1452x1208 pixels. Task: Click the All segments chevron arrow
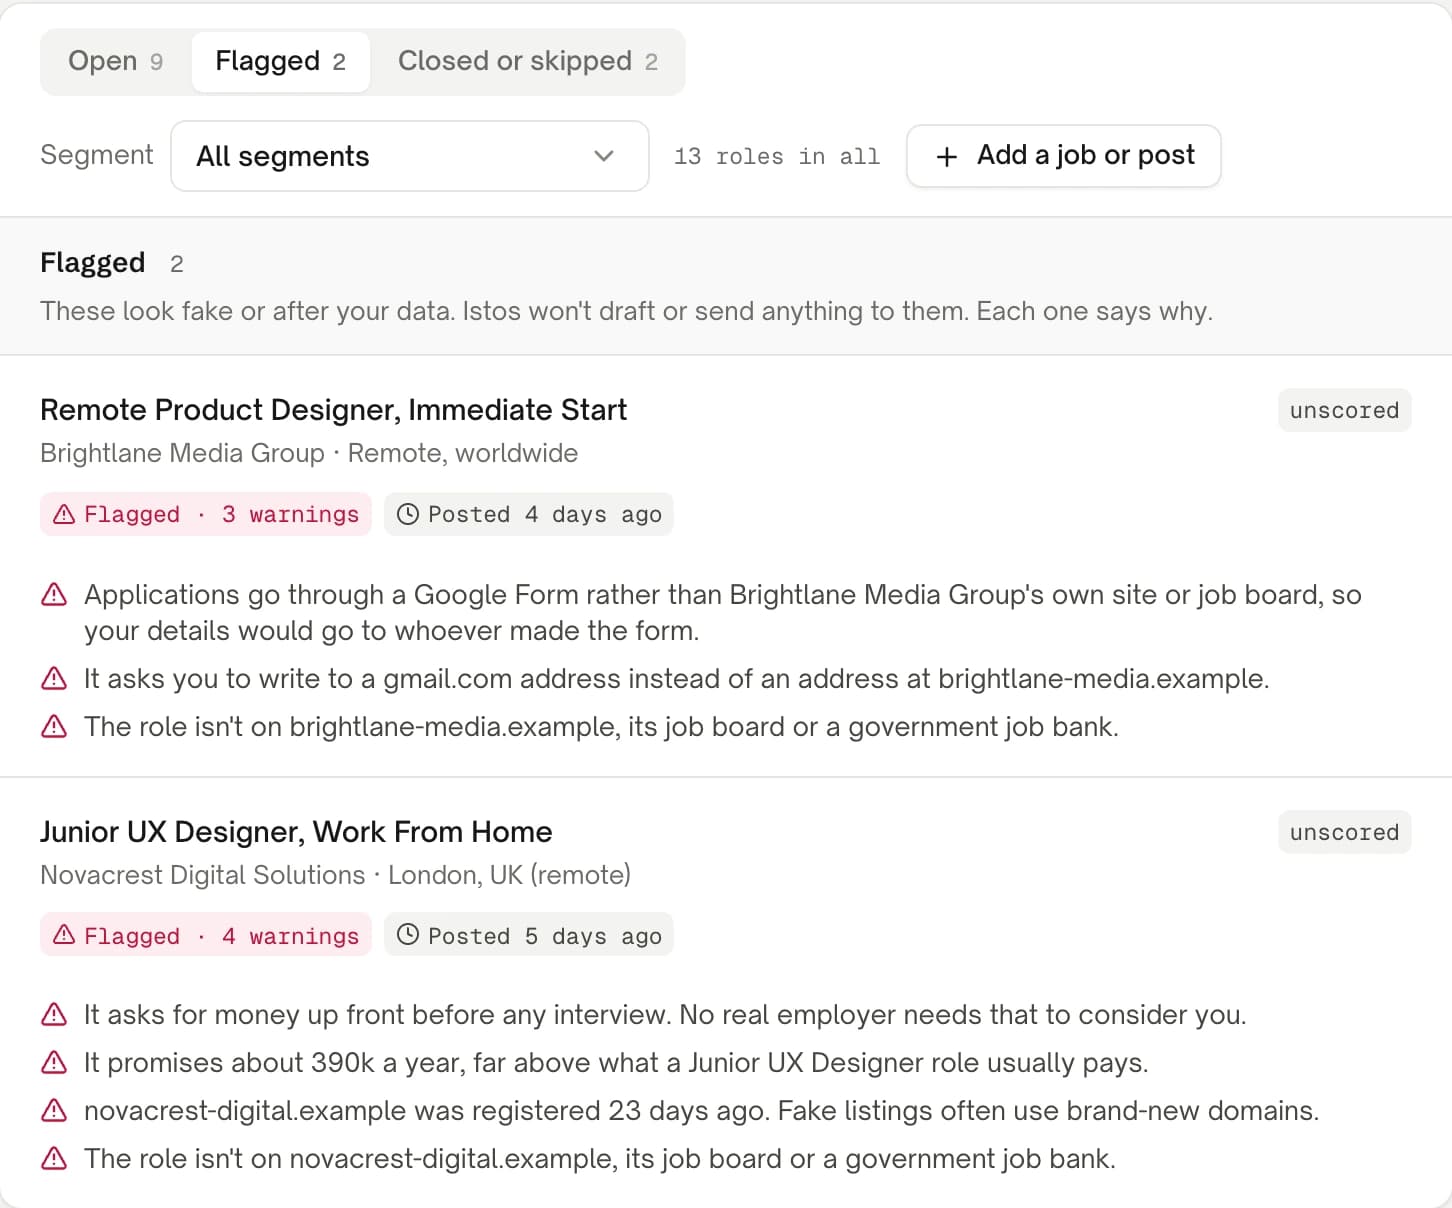click(x=603, y=156)
